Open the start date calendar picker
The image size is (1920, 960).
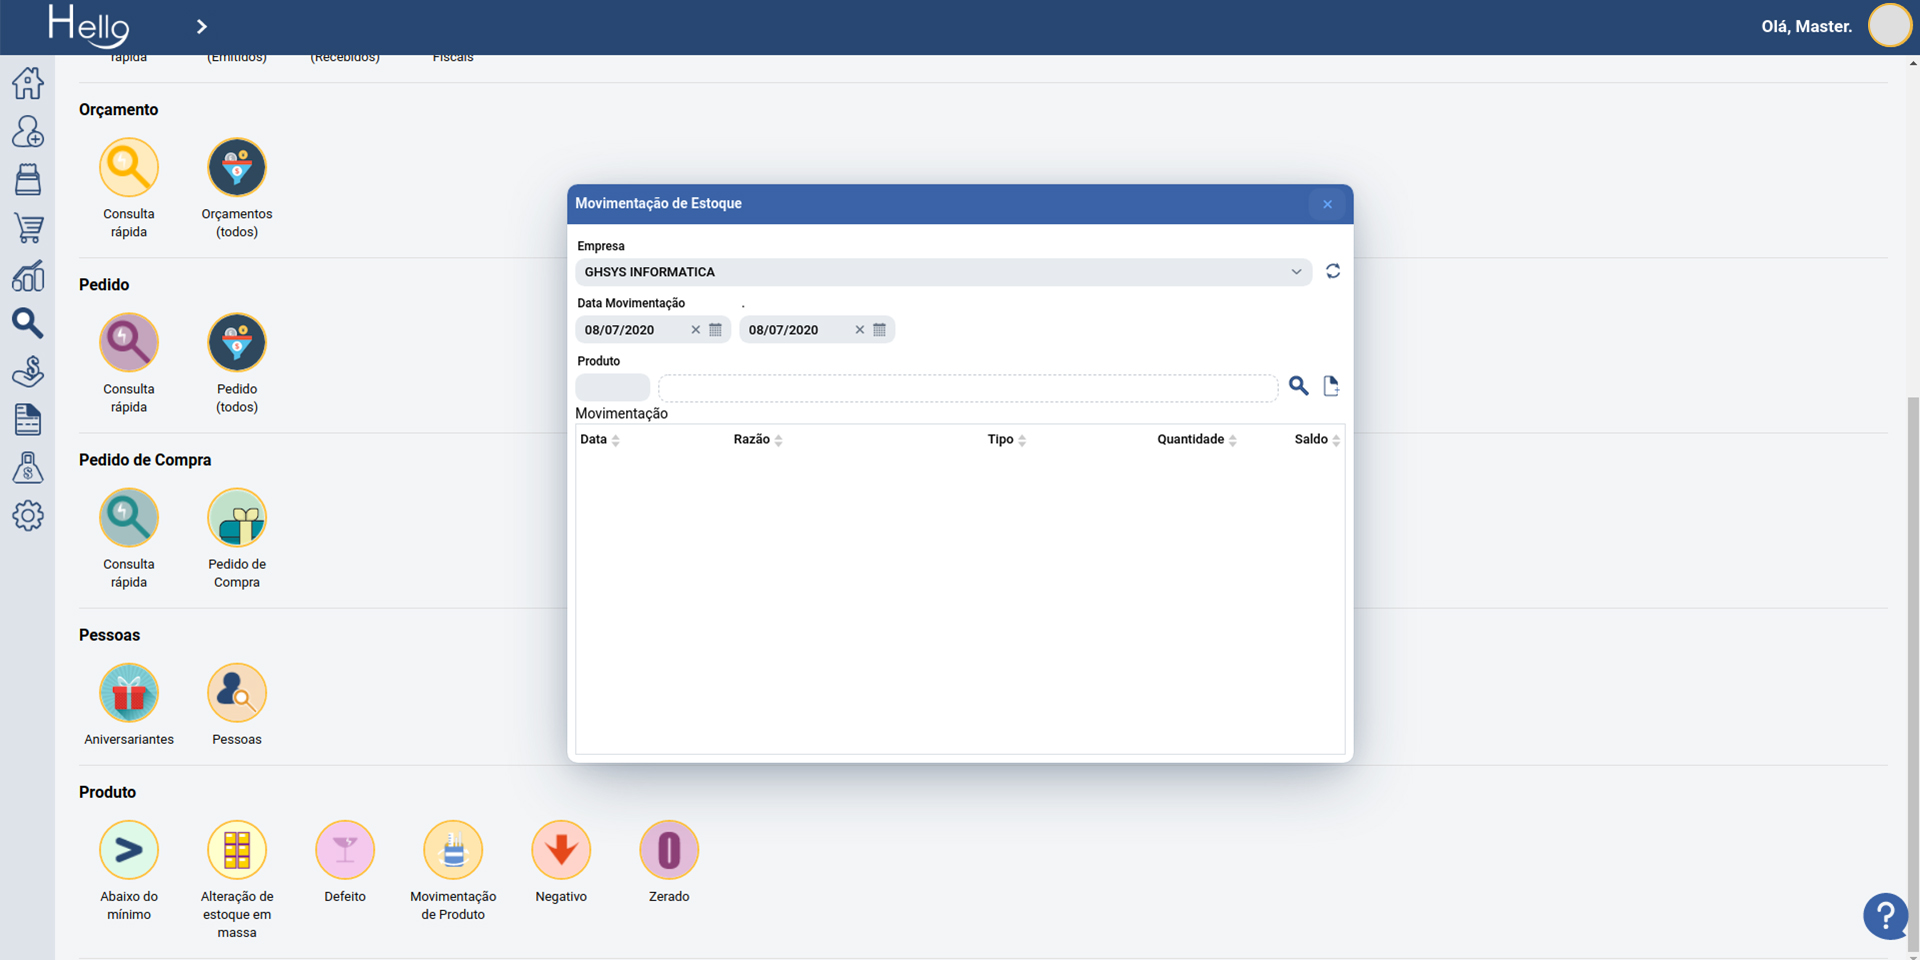tap(716, 330)
